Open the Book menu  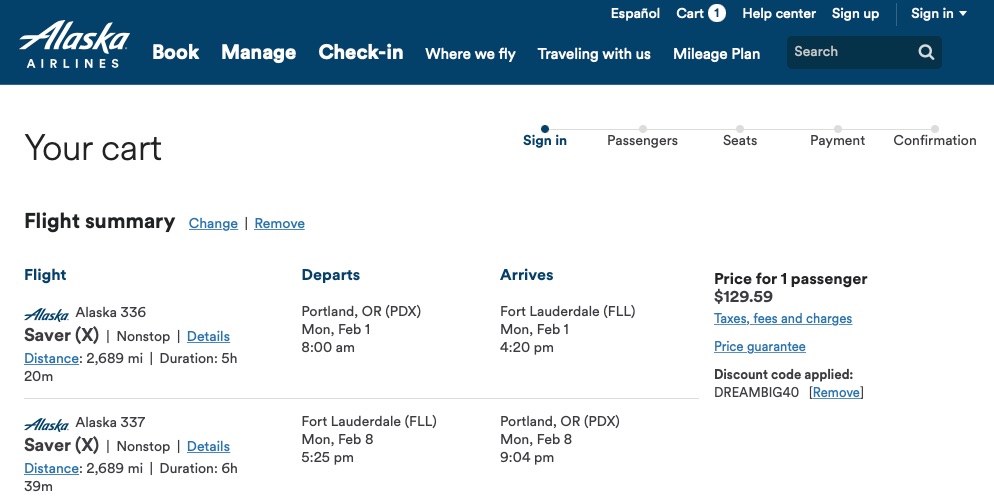point(176,52)
